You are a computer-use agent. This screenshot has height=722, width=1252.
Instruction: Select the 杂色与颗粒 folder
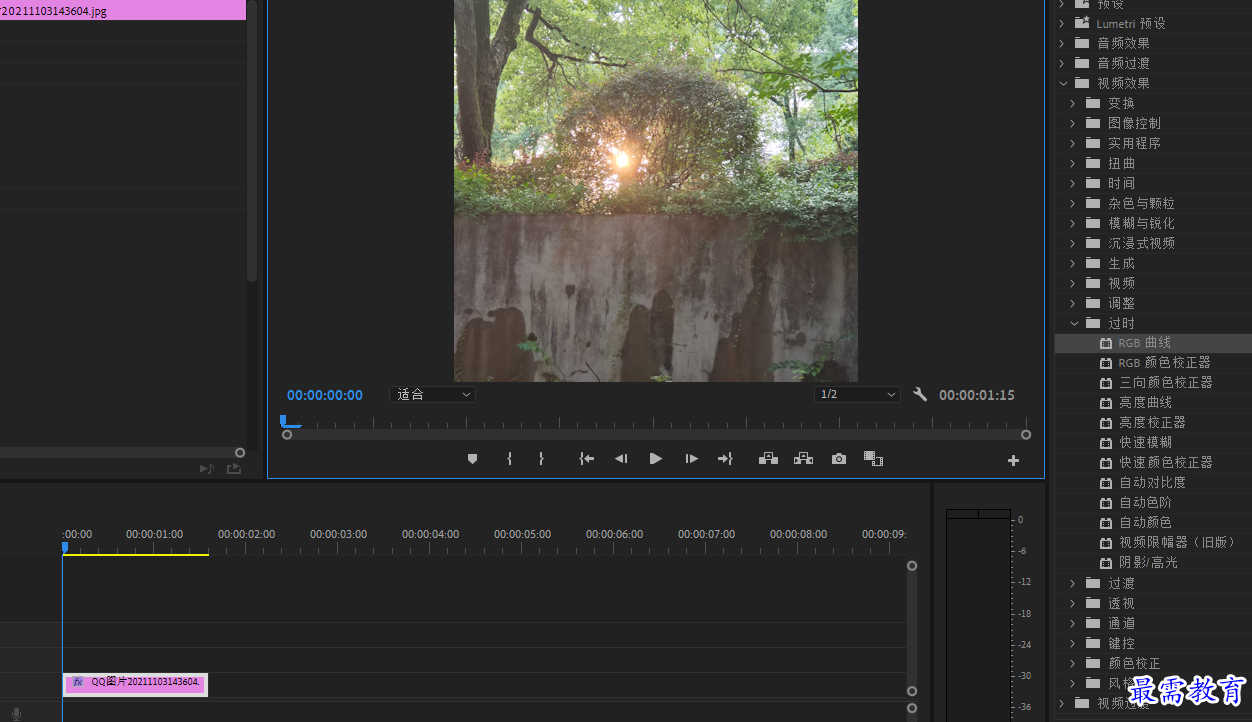pos(1141,203)
